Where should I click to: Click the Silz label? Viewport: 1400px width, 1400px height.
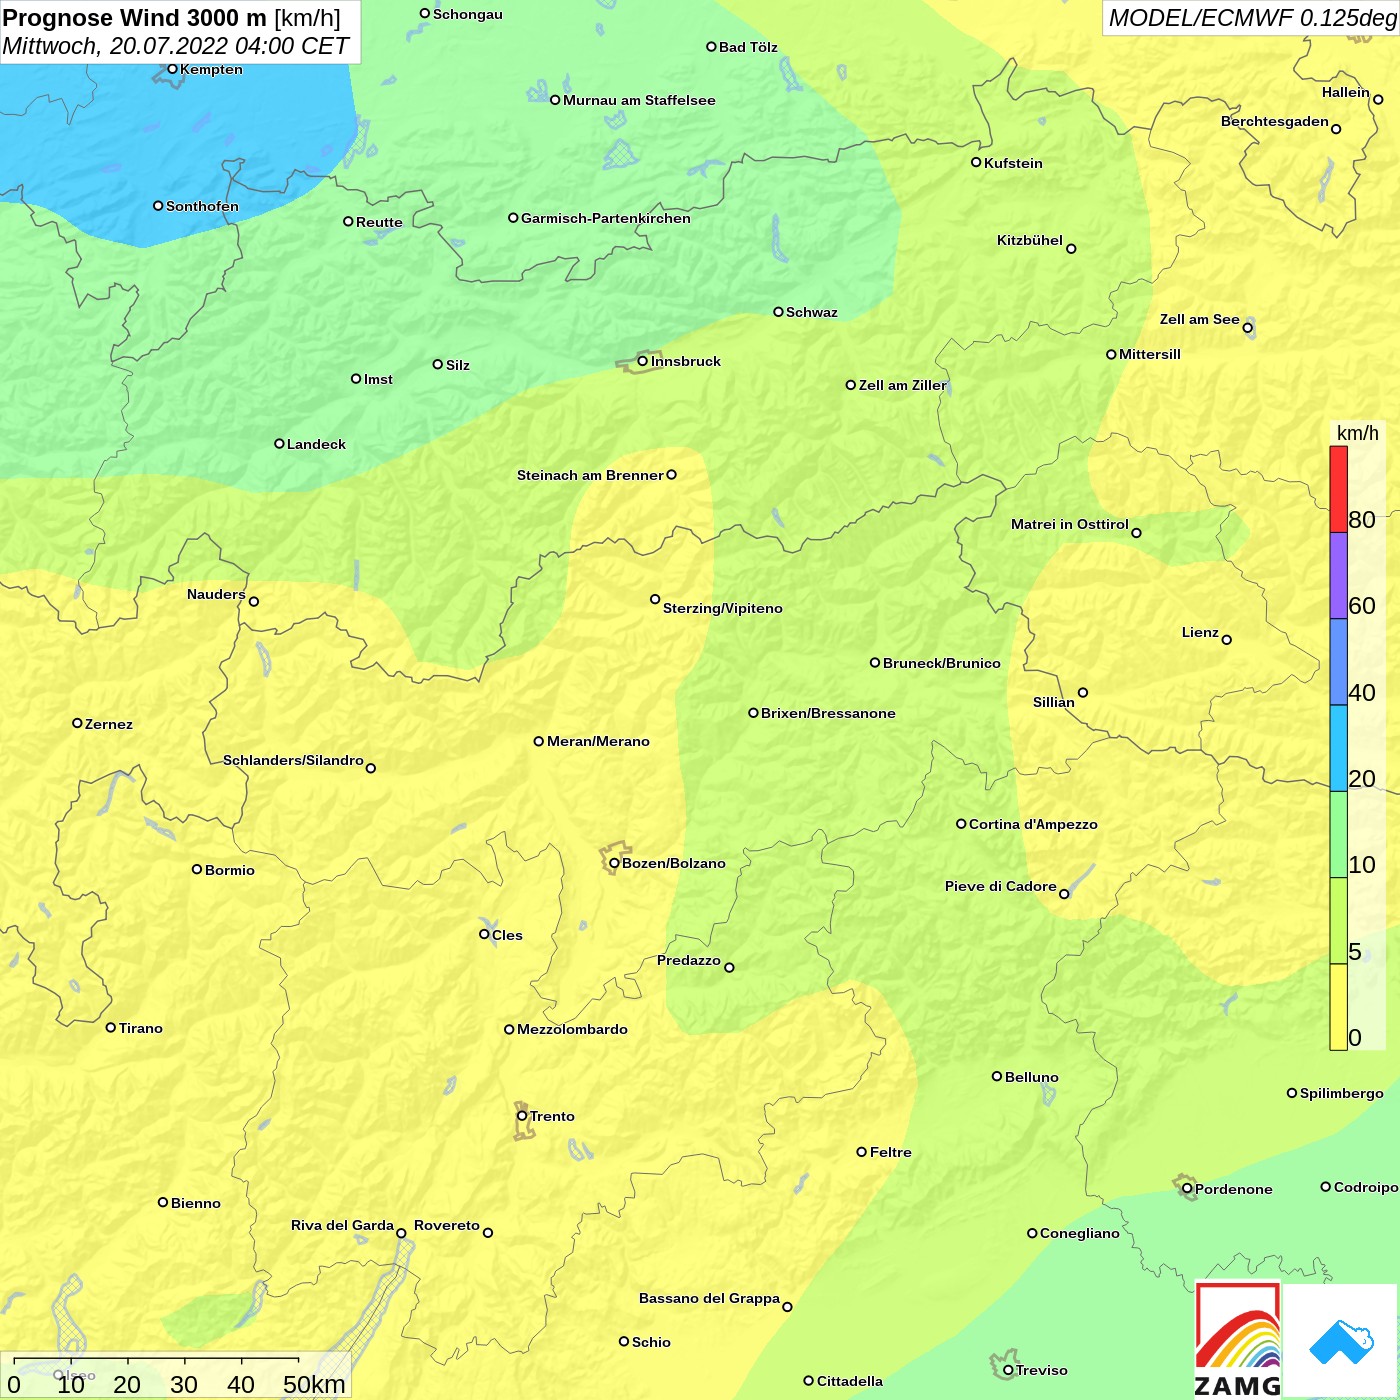coord(458,365)
